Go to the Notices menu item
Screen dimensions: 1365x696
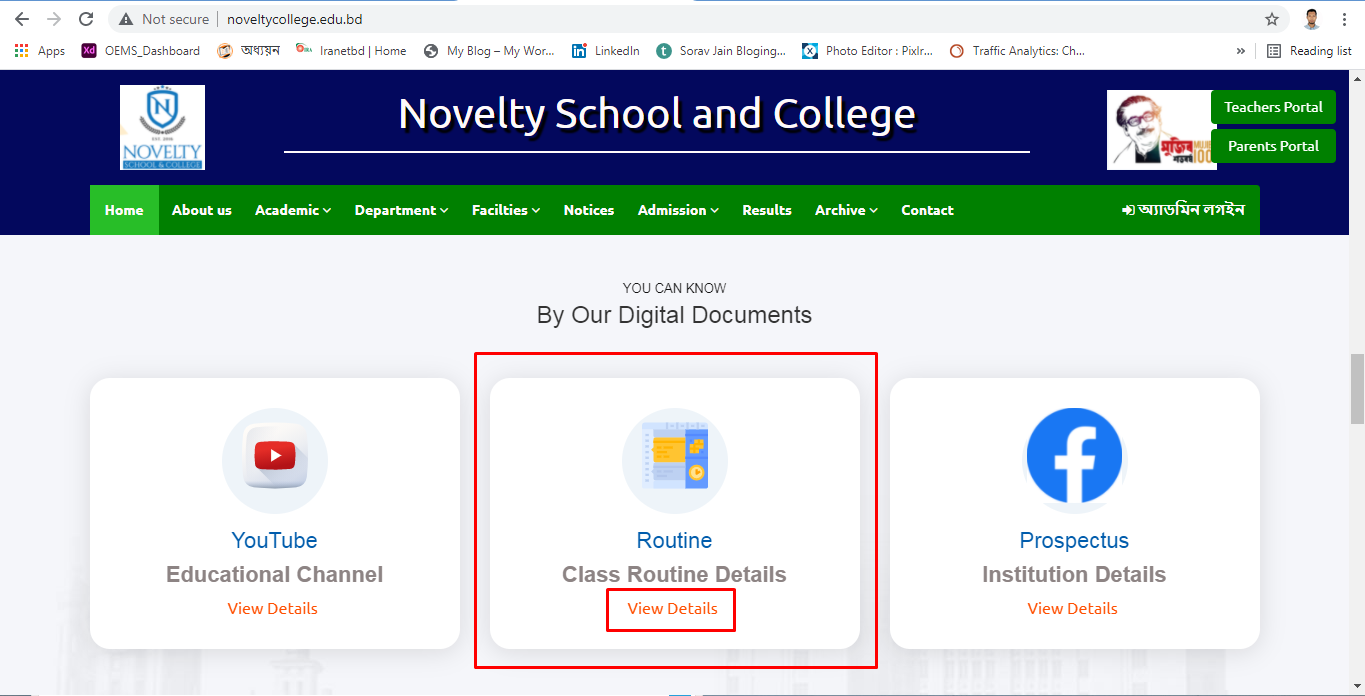589,210
